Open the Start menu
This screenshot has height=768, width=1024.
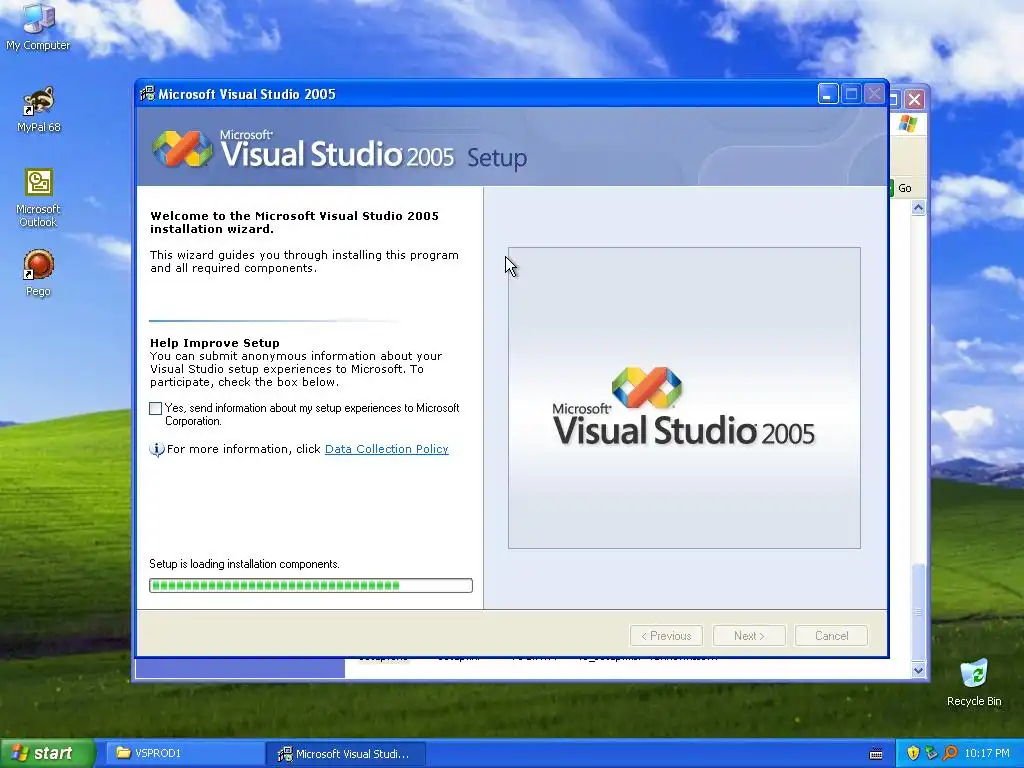(x=47, y=754)
